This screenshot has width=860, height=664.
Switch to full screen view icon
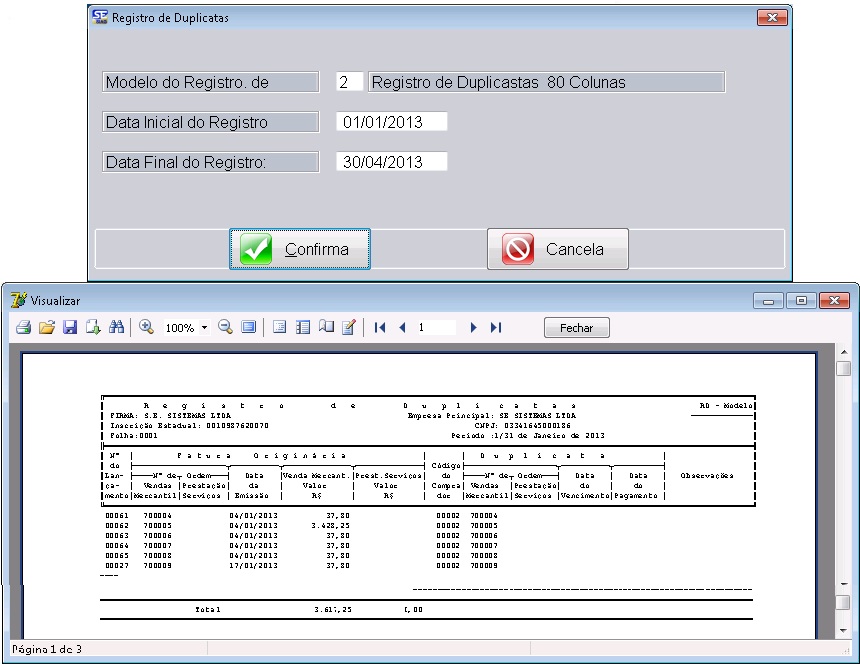[248, 327]
